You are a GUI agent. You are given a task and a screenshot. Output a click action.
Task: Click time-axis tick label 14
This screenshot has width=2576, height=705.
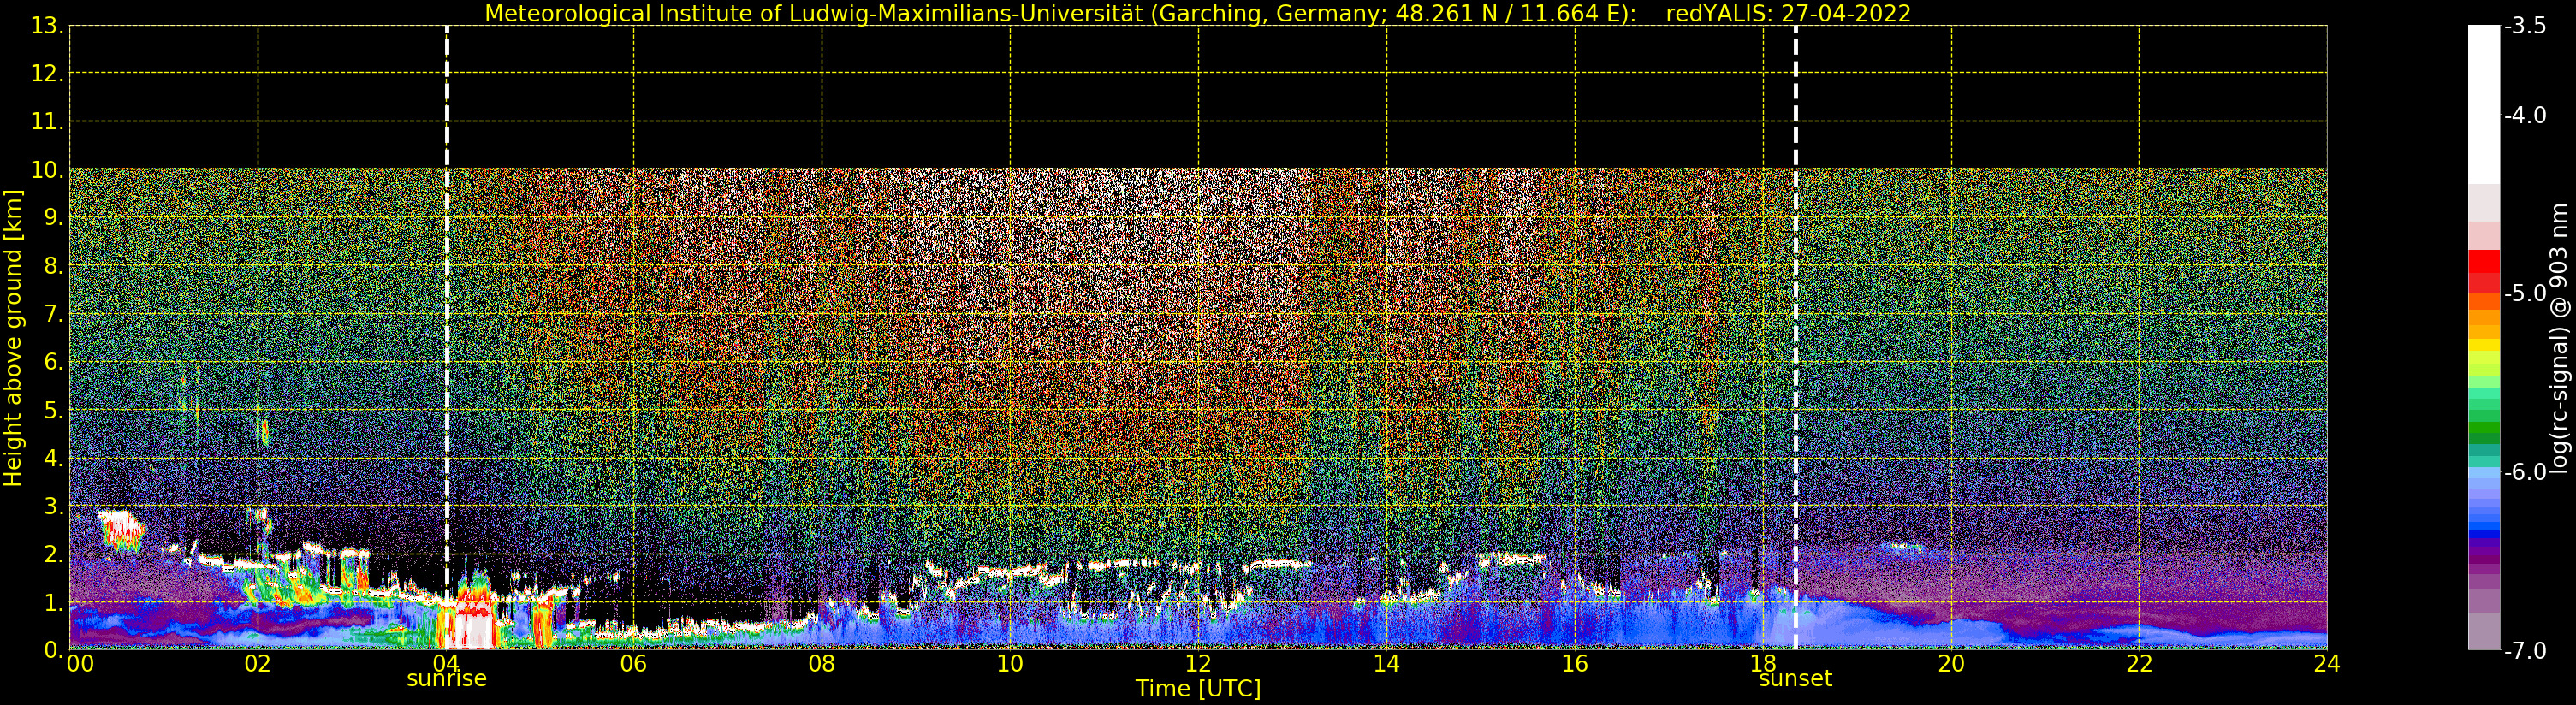pyautogui.click(x=1386, y=664)
